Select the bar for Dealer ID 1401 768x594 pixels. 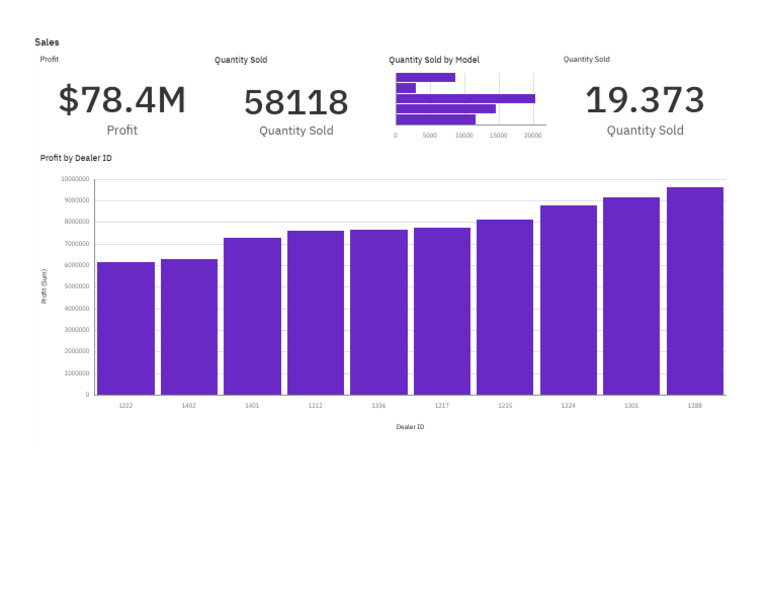point(252,316)
